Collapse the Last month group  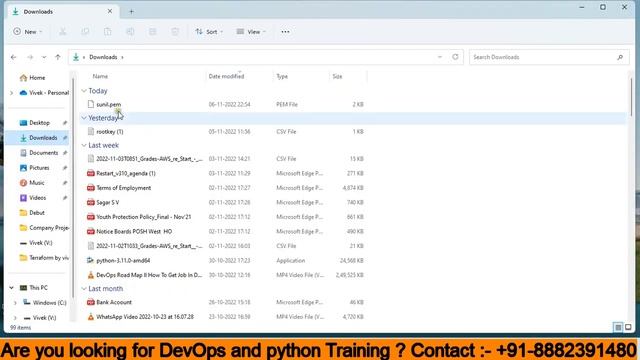84,289
